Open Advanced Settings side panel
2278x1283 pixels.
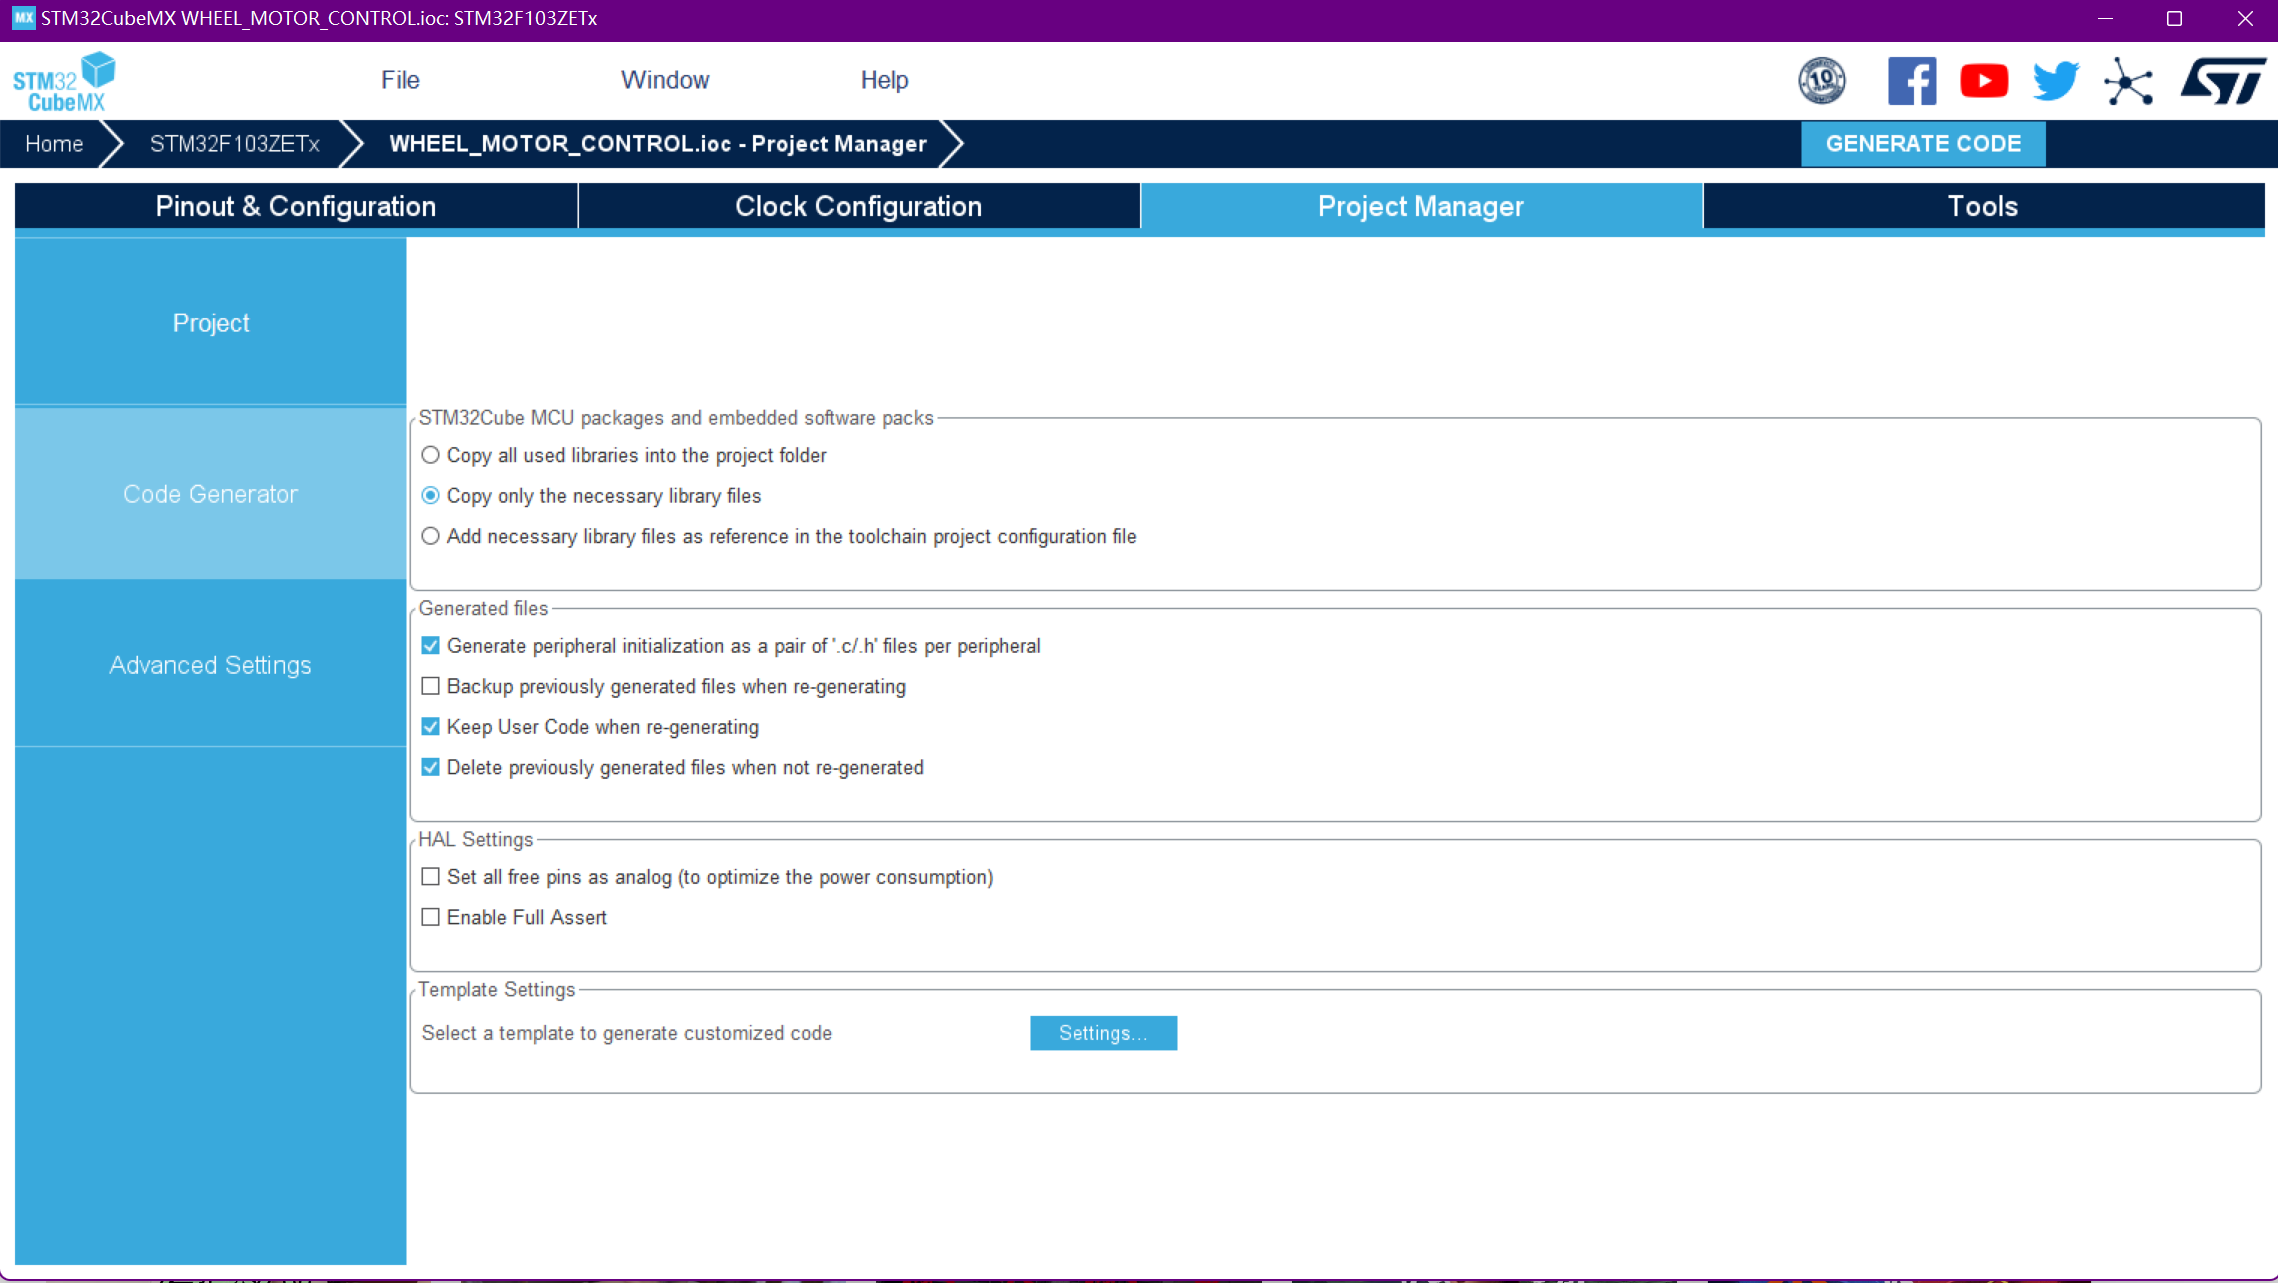click(210, 665)
